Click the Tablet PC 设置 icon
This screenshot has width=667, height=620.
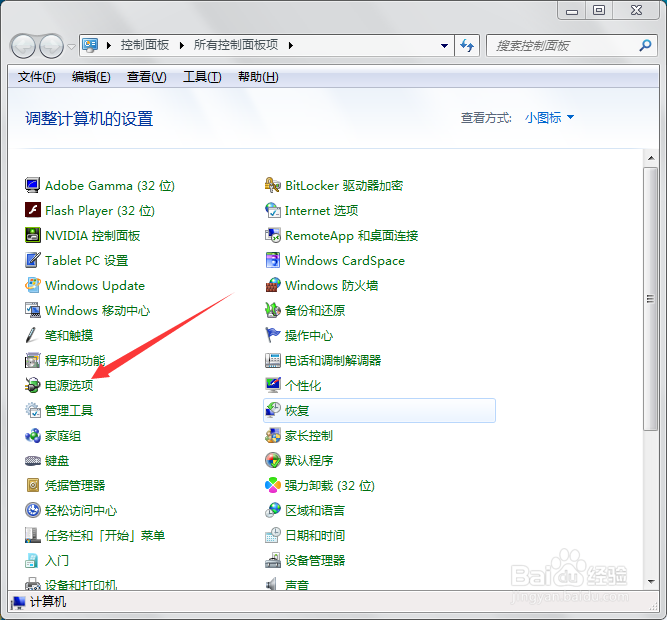[x=32, y=260]
